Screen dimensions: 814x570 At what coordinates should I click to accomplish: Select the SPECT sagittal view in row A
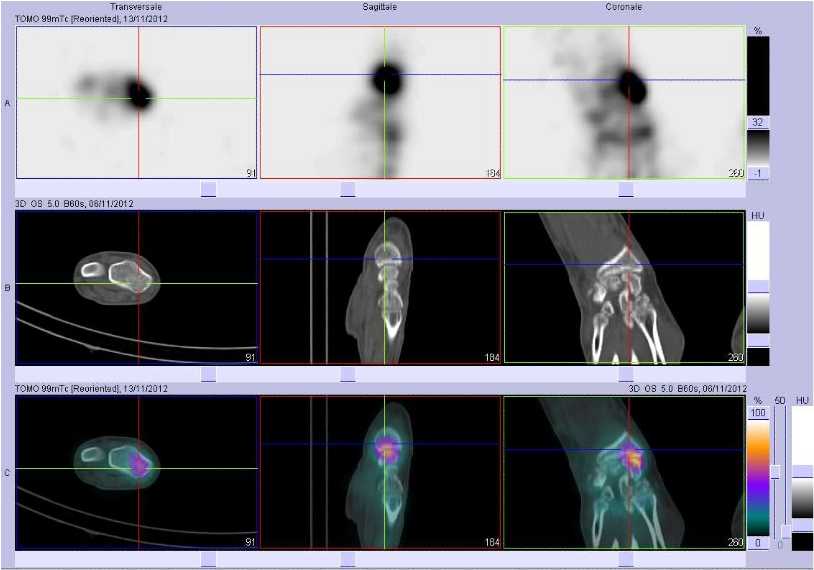coord(381,102)
